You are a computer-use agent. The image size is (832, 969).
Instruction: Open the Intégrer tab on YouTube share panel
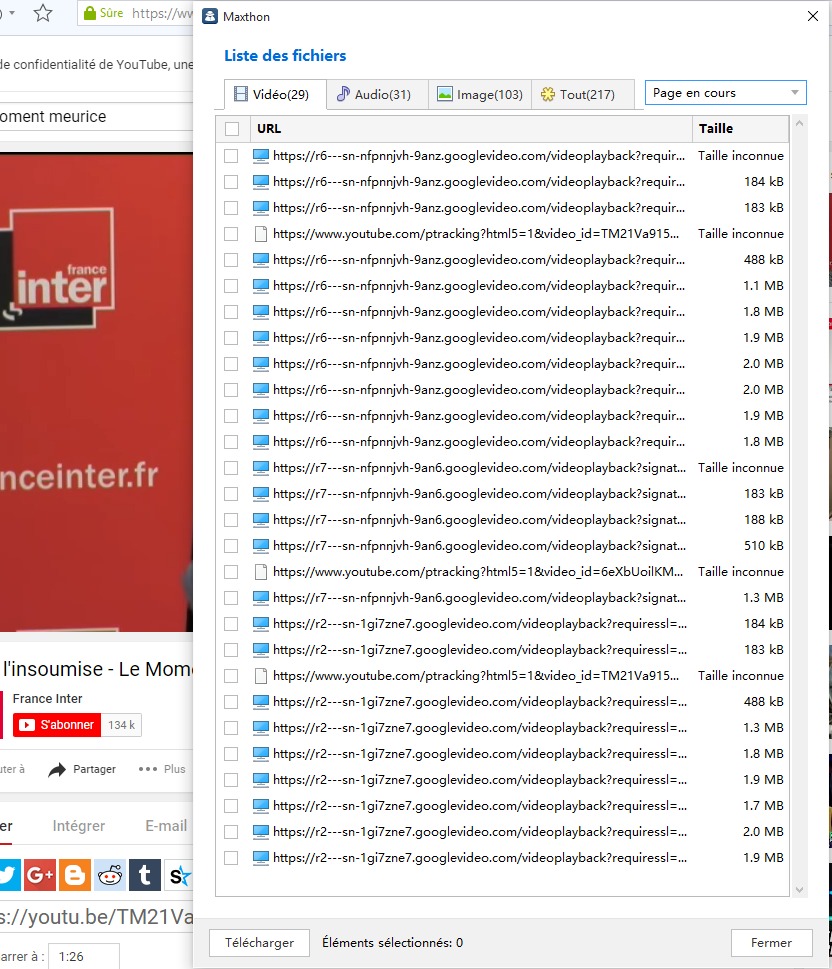pos(79,826)
